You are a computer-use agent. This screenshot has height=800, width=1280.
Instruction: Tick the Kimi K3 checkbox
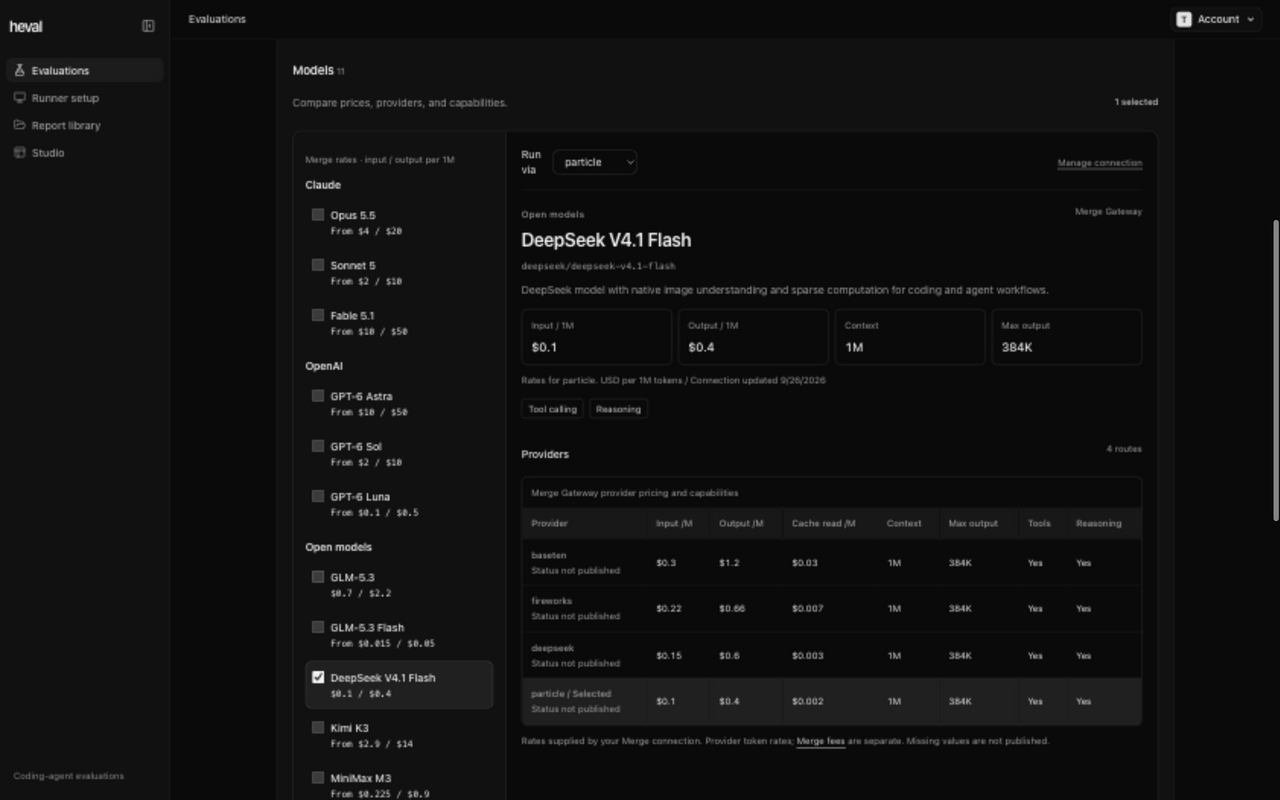(318, 727)
